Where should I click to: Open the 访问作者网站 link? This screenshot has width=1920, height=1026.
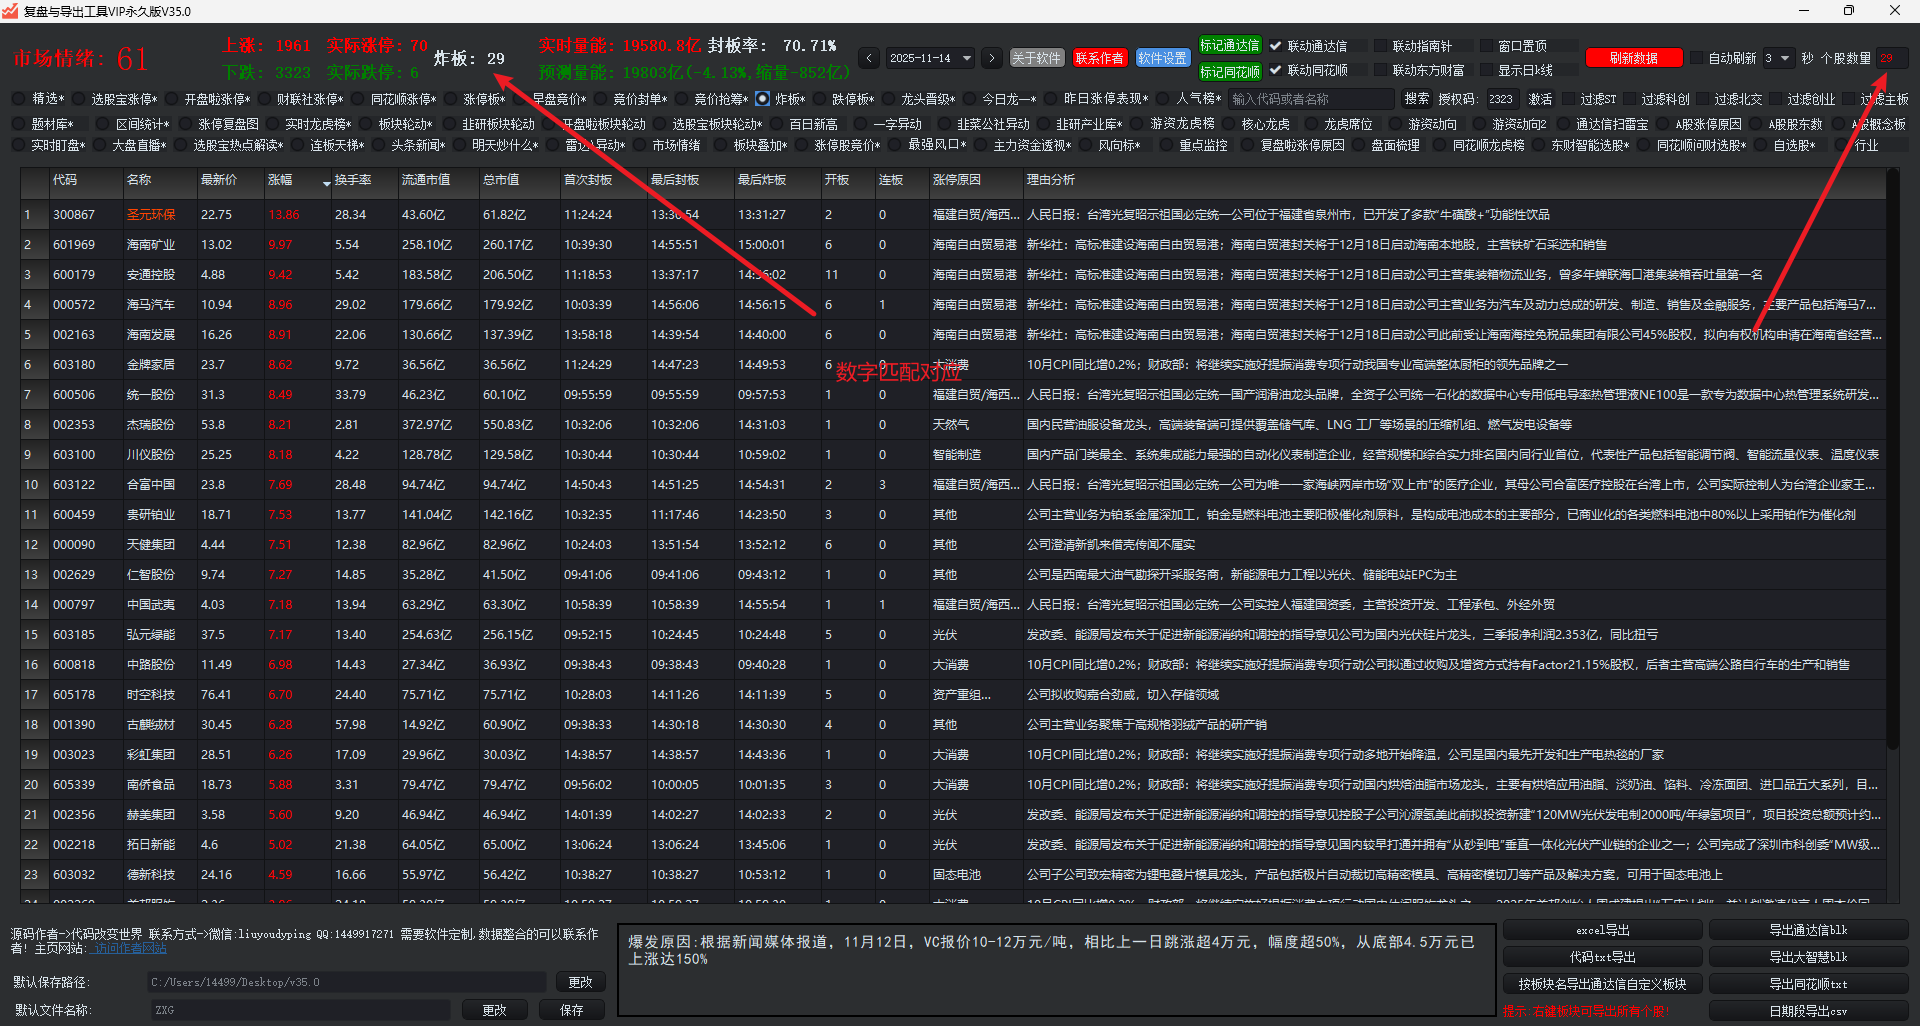[129, 948]
